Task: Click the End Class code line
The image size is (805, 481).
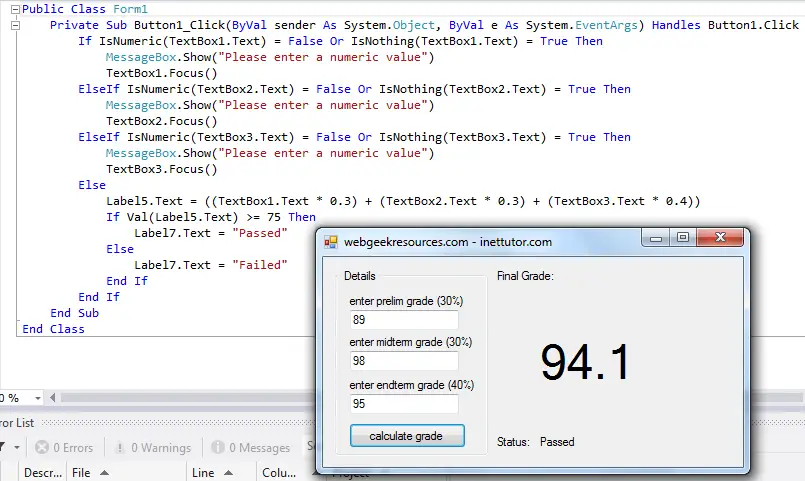Action: 53,329
